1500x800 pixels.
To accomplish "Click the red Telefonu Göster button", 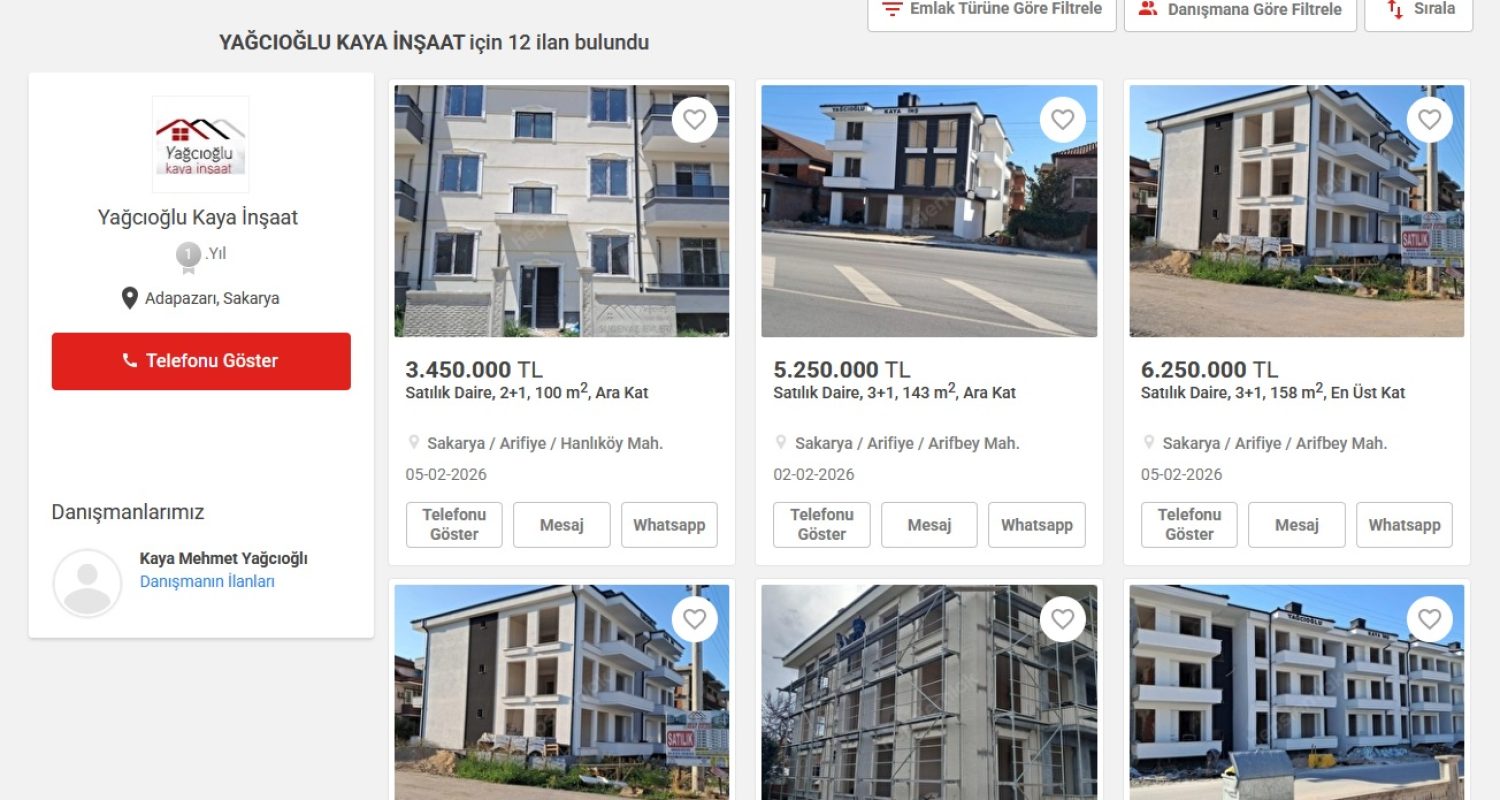I will coord(201,361).
